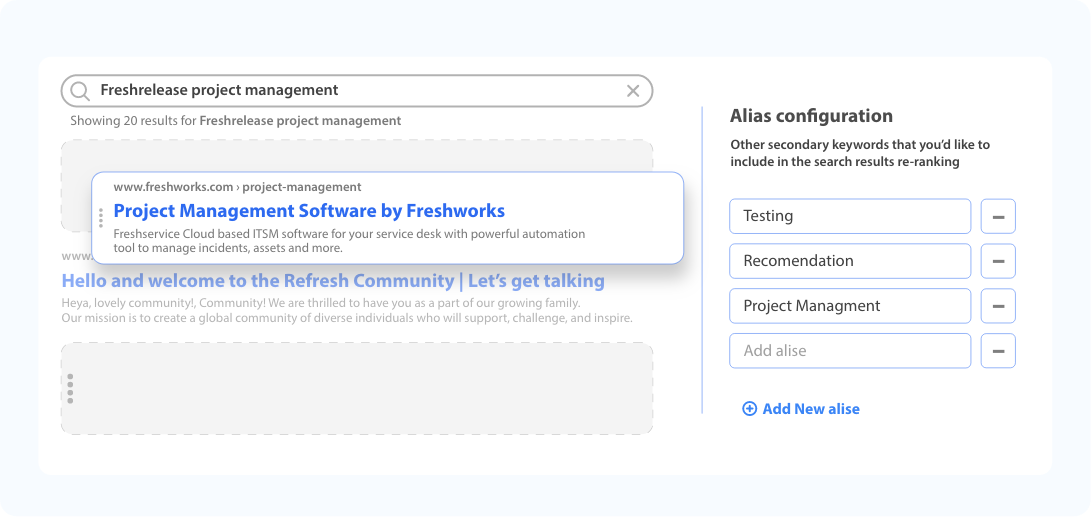1091x517 pixels.
Task: Click the Testing alias field
Action: click(850, 216)
